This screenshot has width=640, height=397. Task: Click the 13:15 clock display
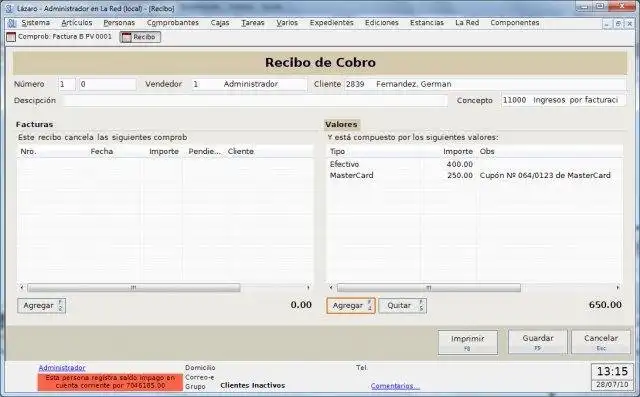click(x=612, y=371)
